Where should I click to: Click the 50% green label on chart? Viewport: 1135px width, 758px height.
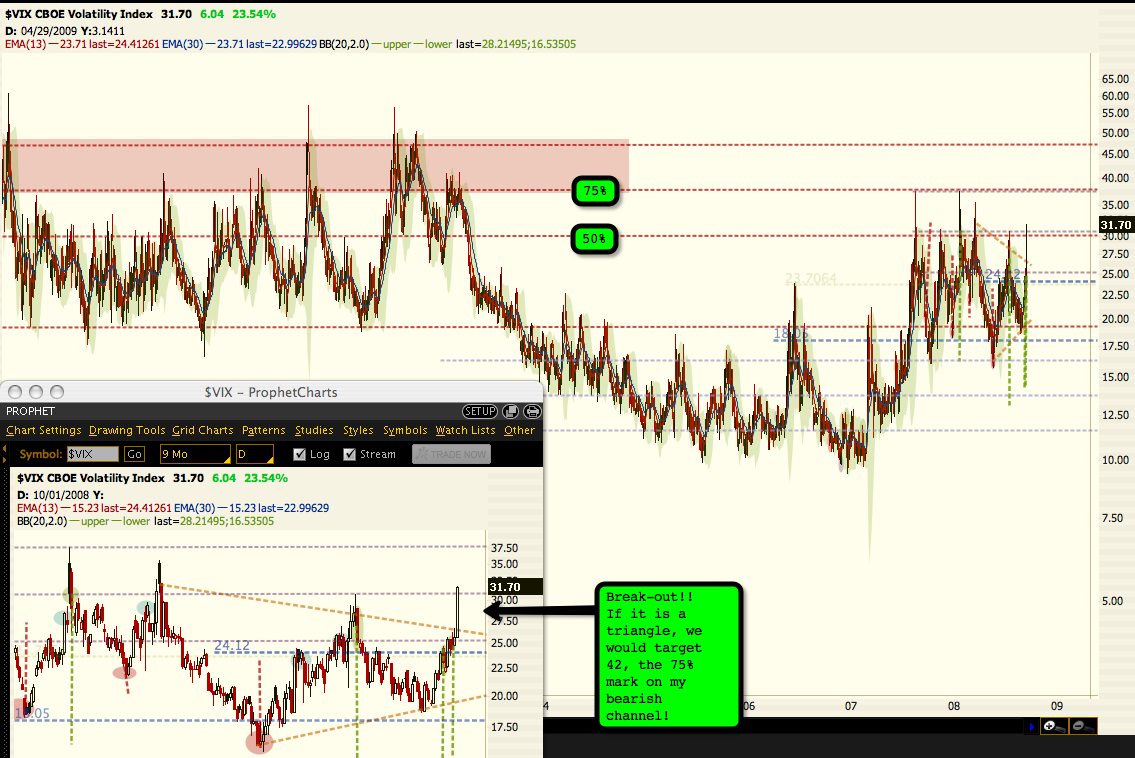click(x=594, y=239)
